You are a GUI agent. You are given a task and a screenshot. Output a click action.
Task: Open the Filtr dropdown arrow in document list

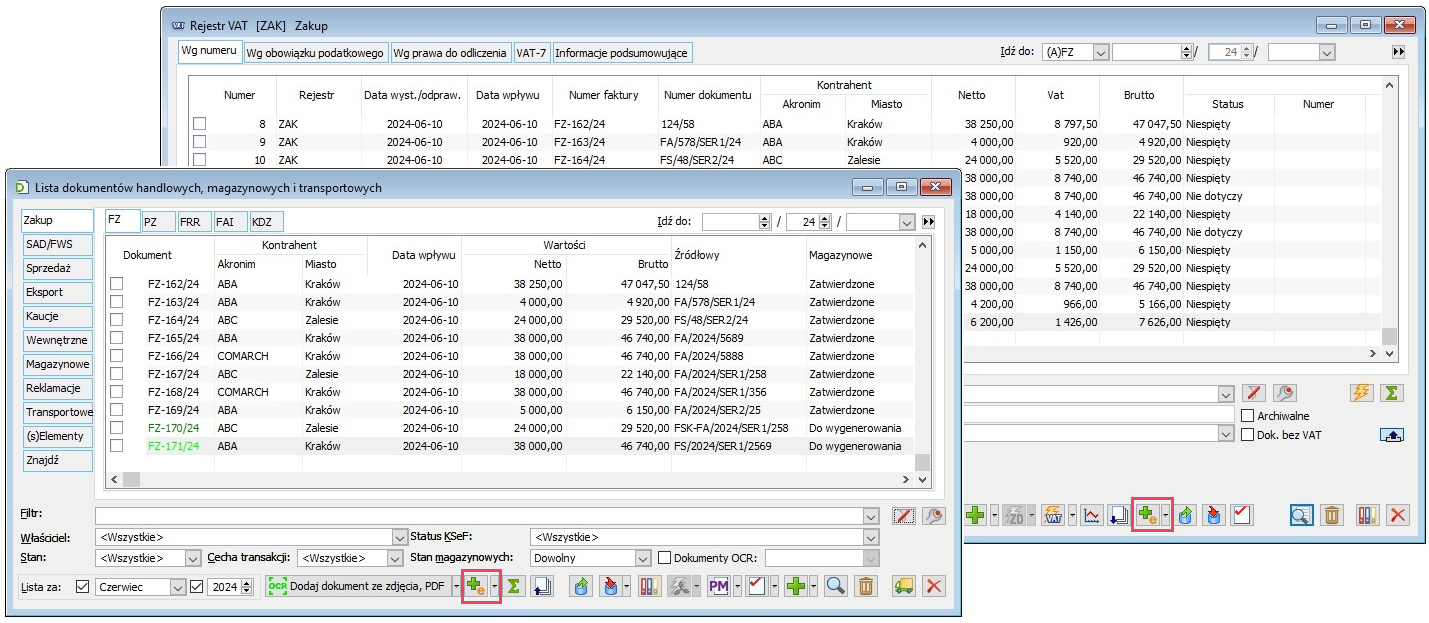point(870,516)
